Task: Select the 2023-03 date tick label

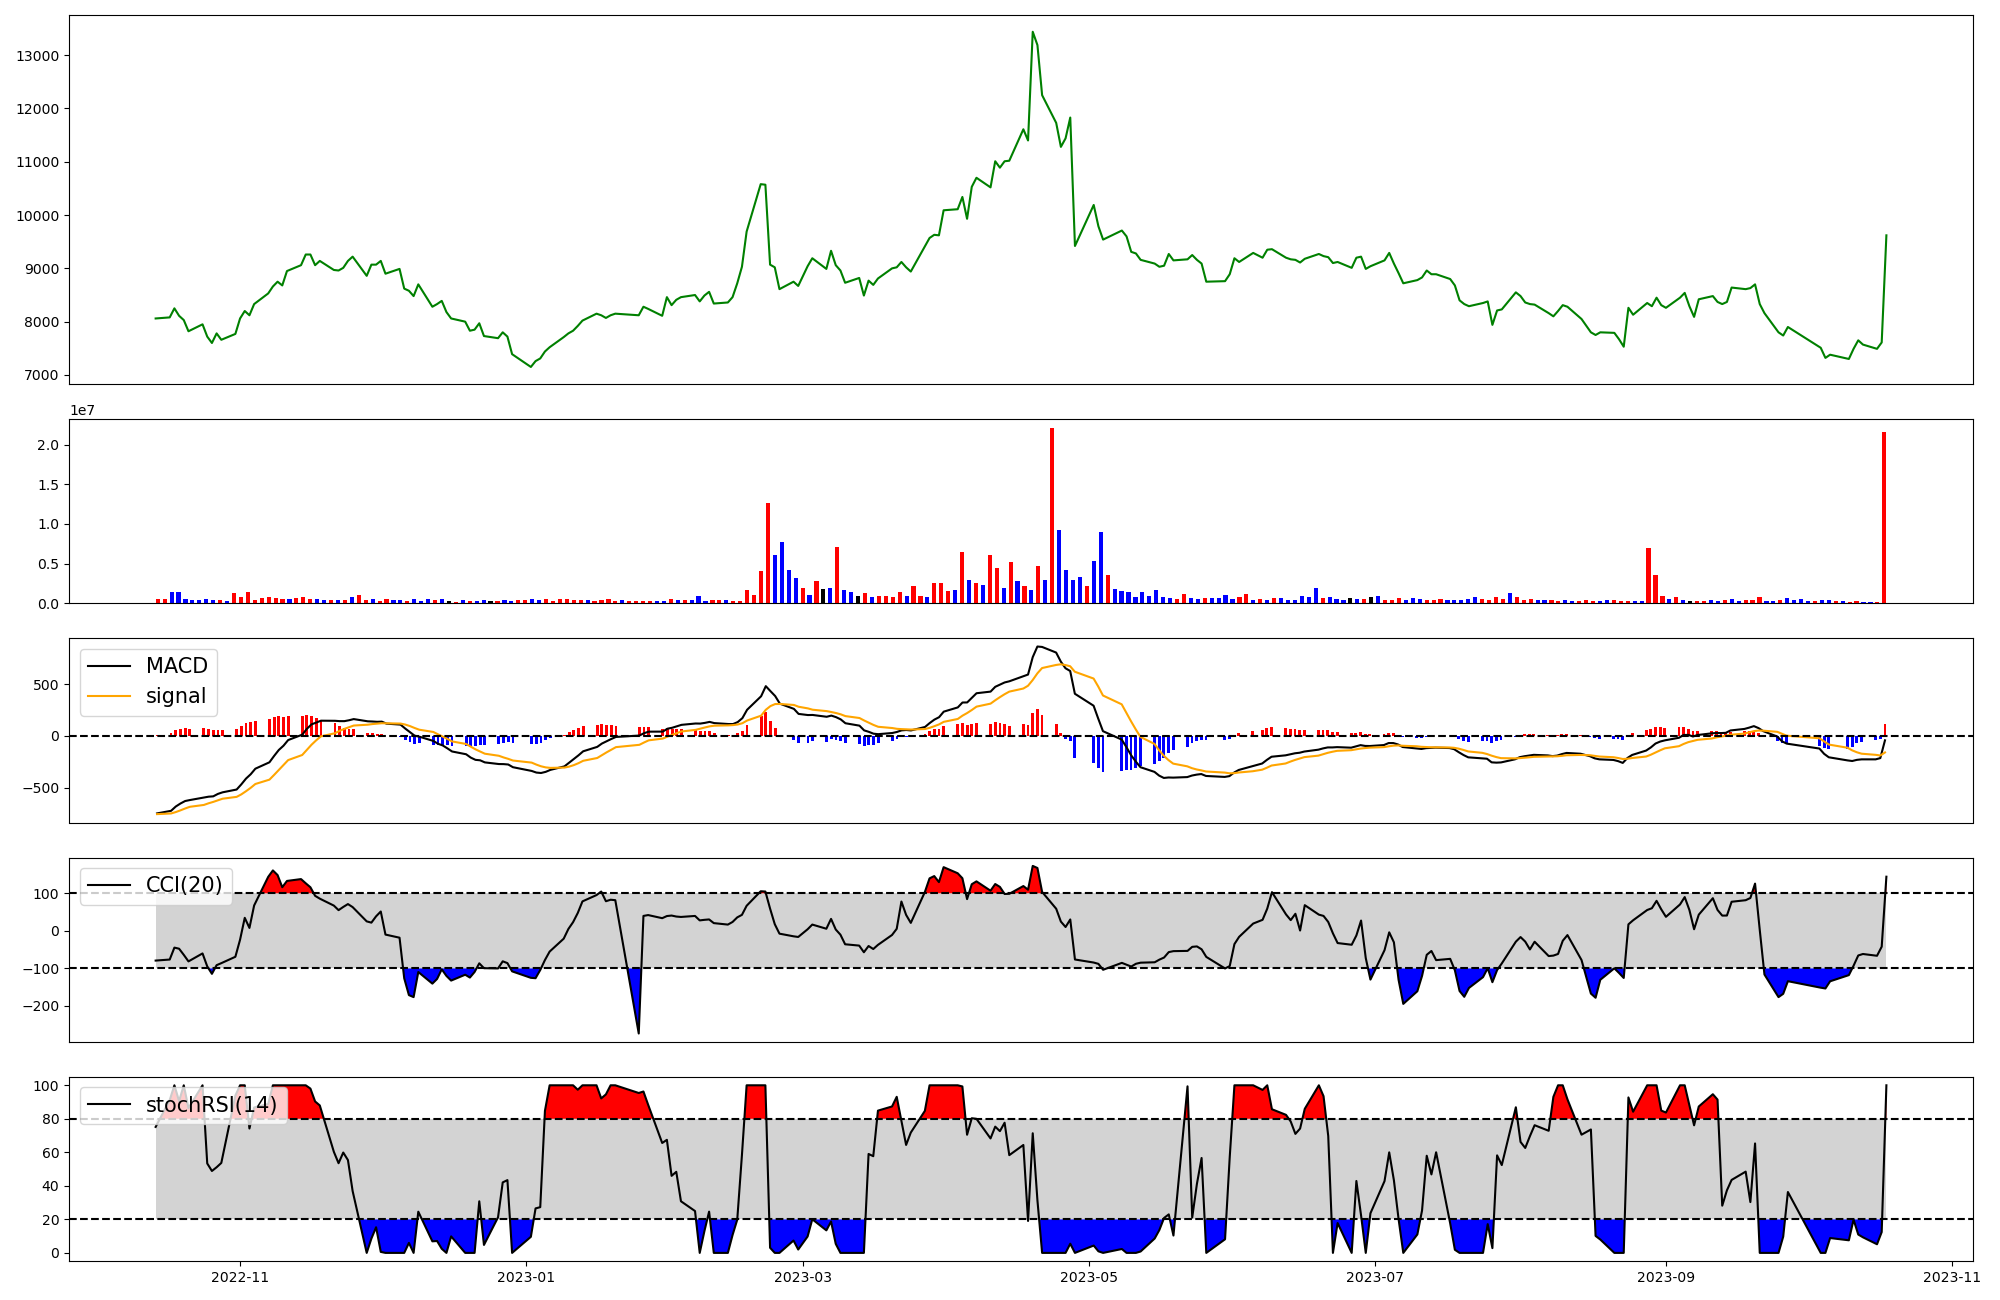Action: (802, 1277)
